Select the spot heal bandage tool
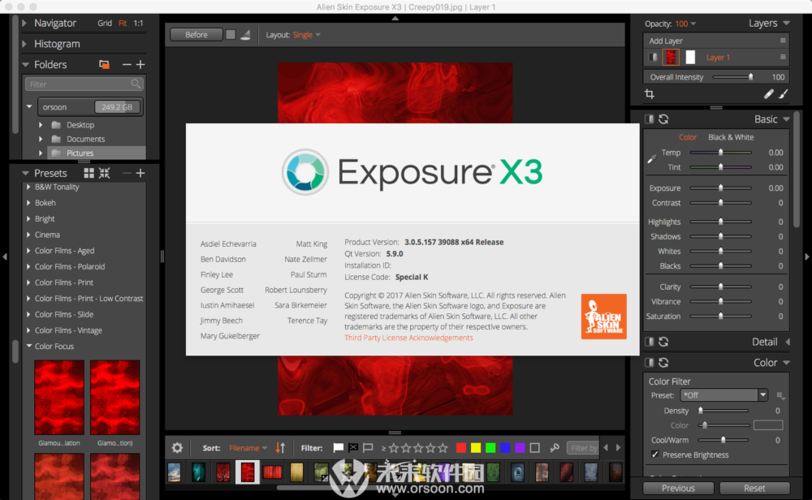The height and width of the screenshot is (500, 812). (768, 94)
